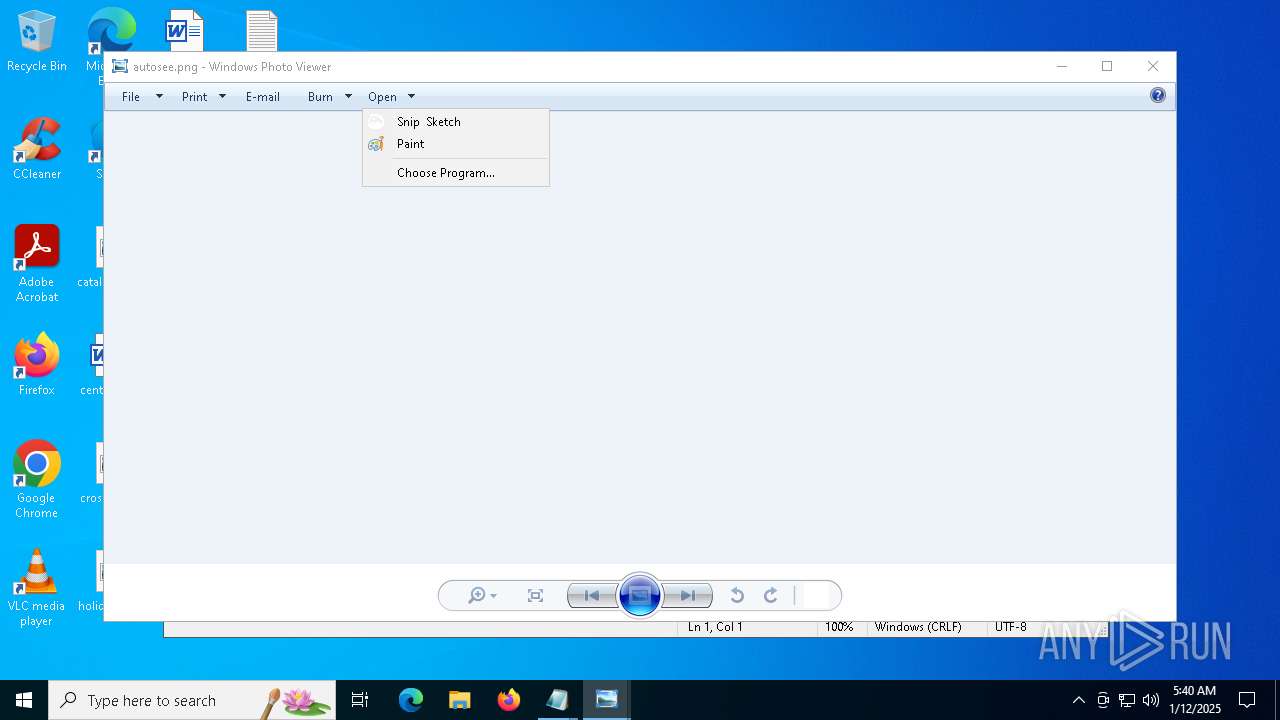The image size is (1280, 720).
Task: Open CCleaner desktop shortcut
Action: tap(37, 150)
